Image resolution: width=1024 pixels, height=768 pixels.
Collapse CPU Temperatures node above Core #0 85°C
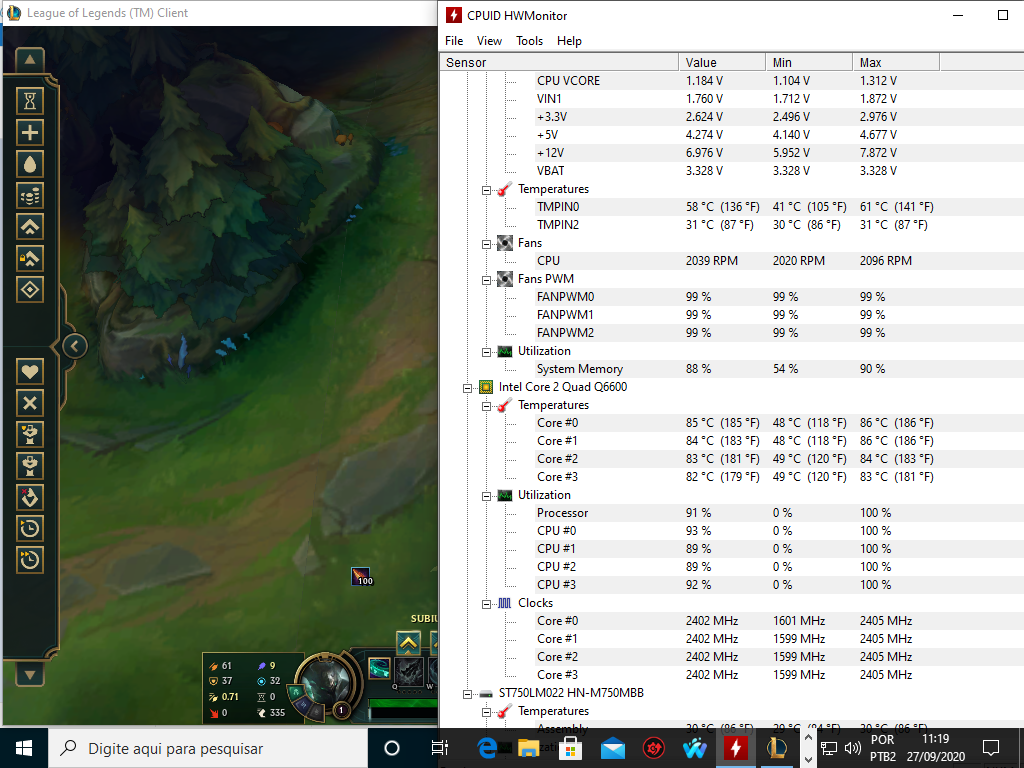pos(487,406)
